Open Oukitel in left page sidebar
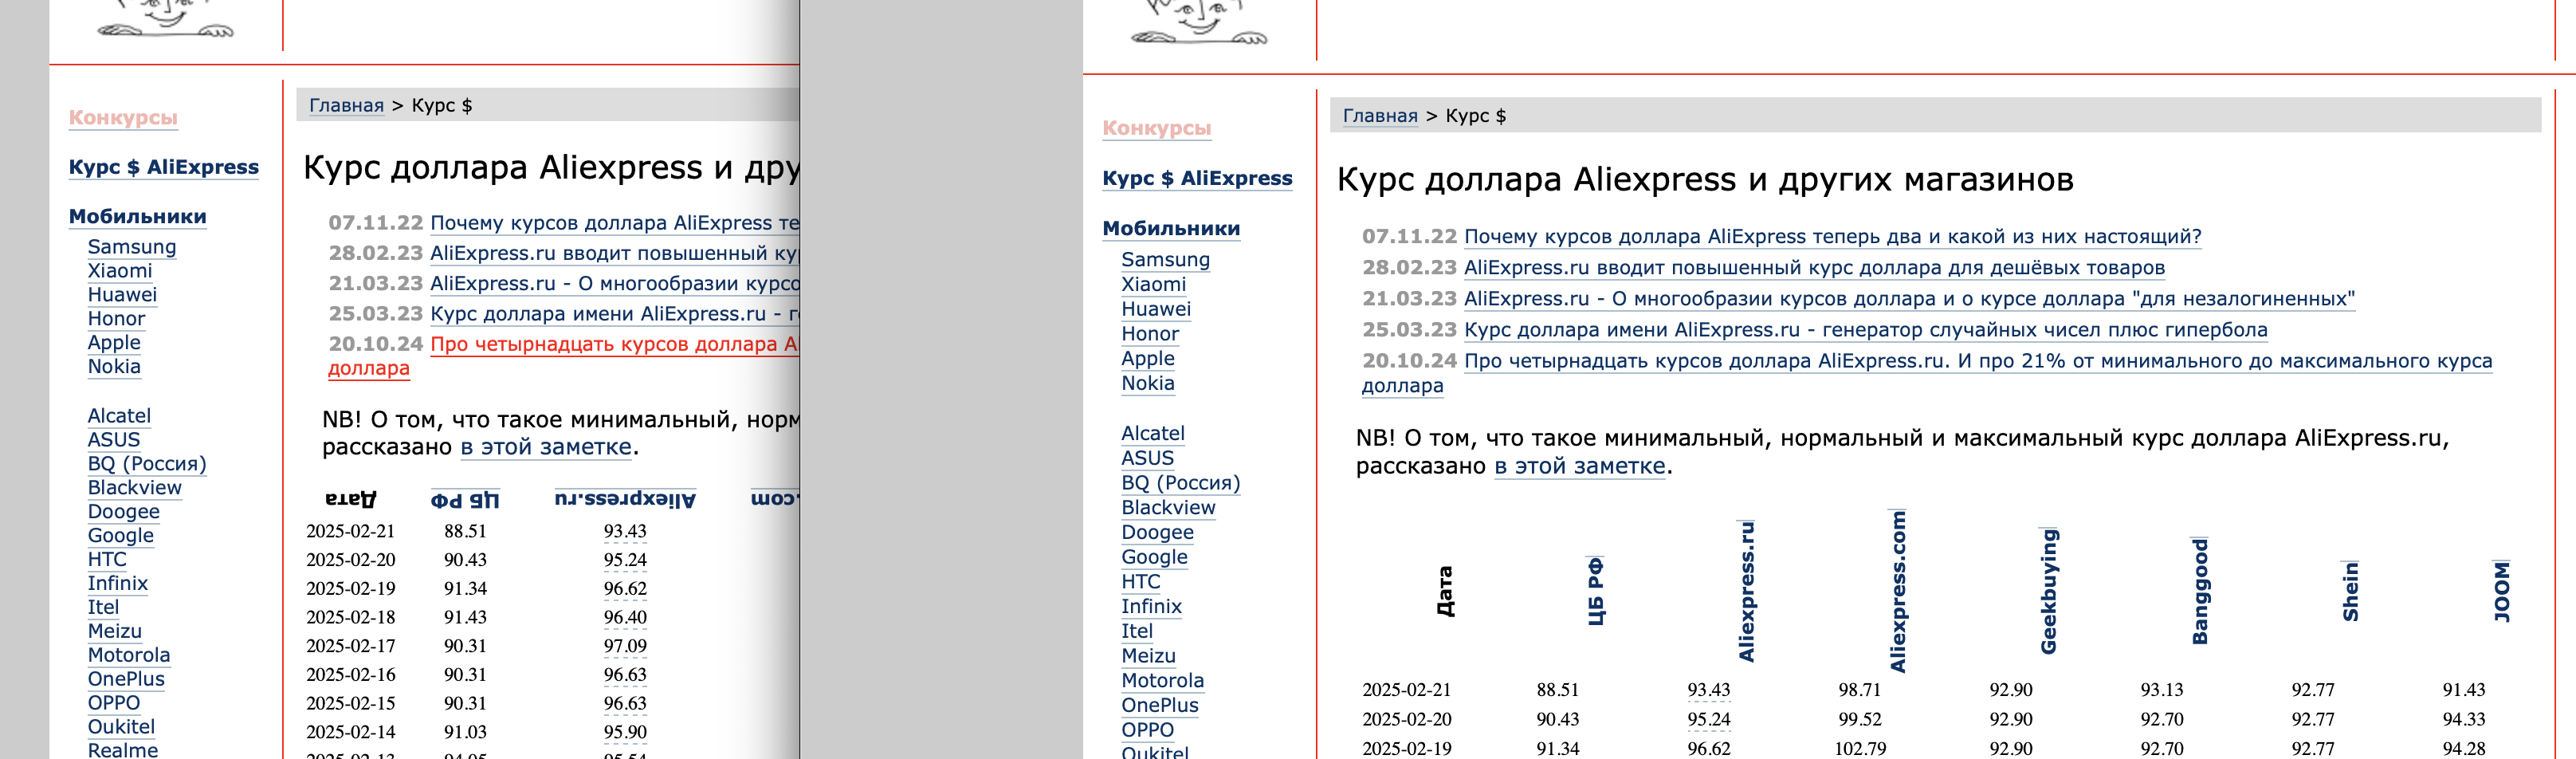 point(121,726)
